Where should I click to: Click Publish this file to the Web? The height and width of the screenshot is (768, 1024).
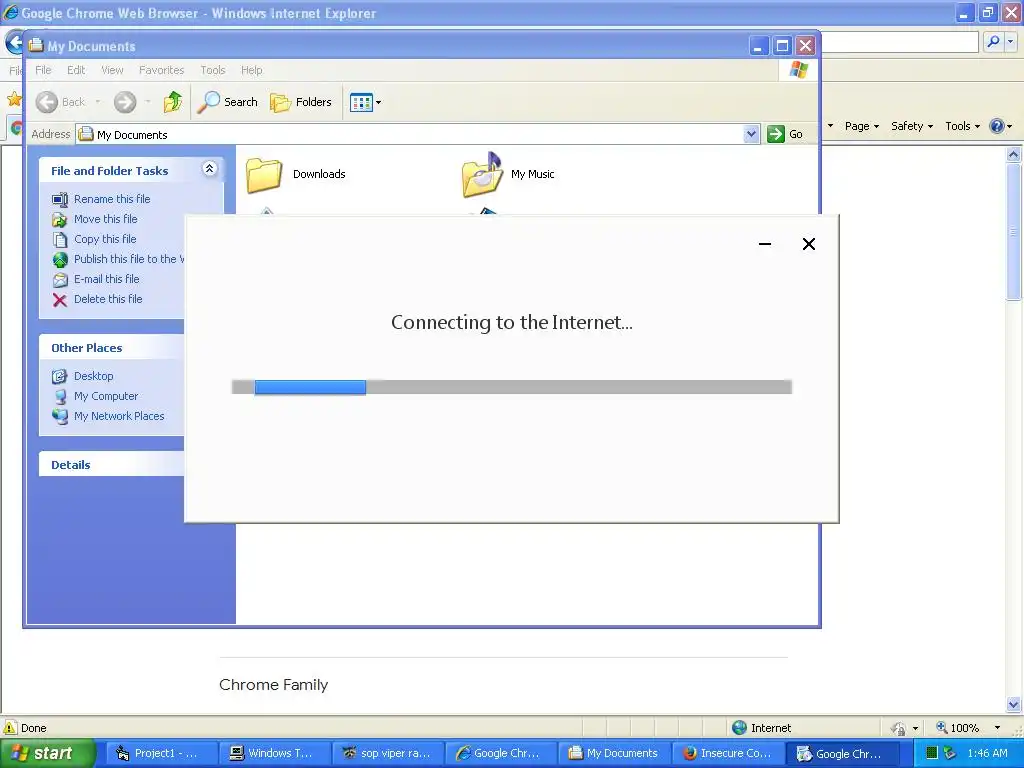pos(129,259)
